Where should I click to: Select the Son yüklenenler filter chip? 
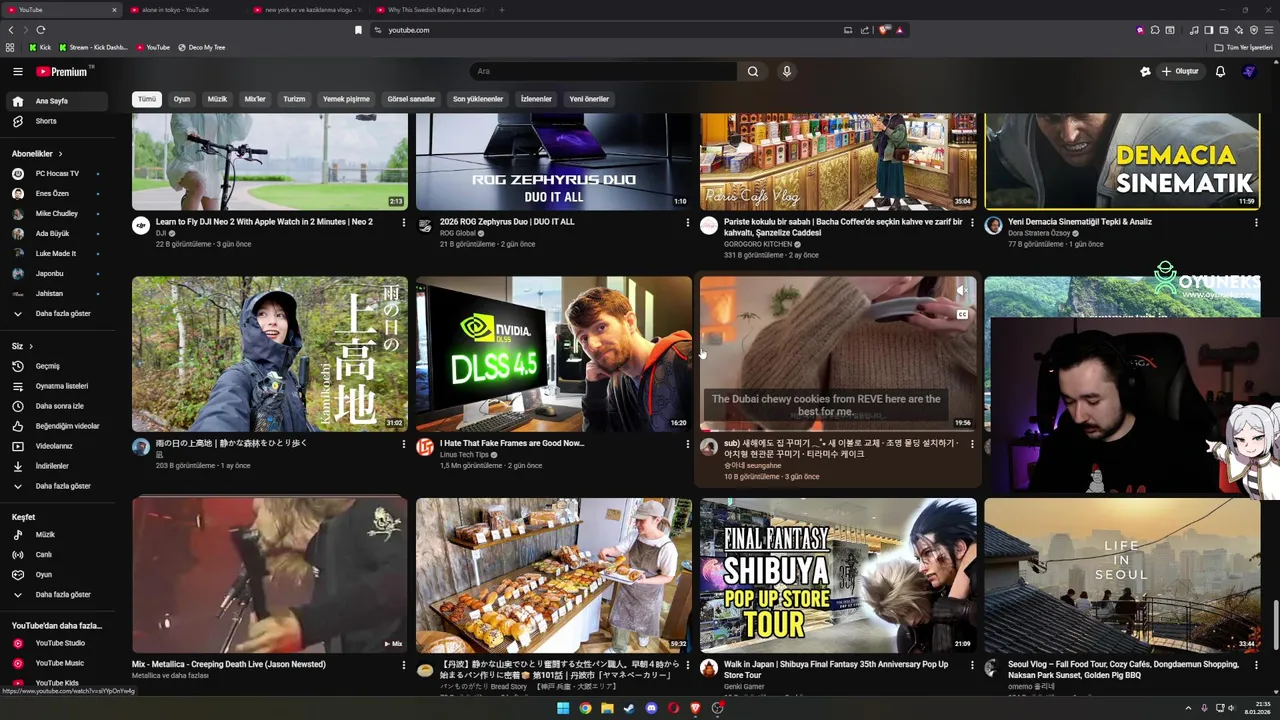tap(478, 99)
